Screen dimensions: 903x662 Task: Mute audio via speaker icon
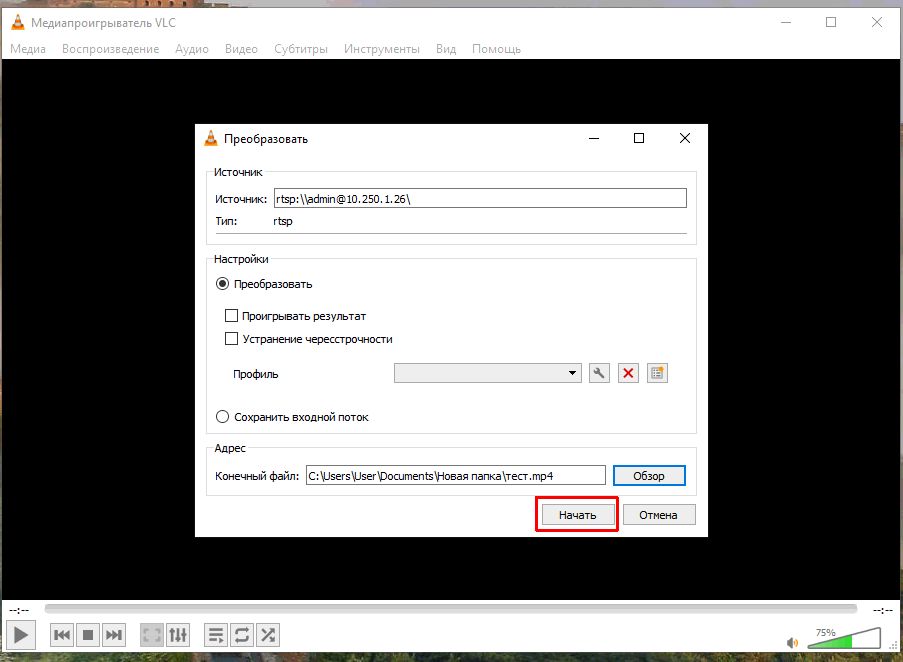click(792, 642)
